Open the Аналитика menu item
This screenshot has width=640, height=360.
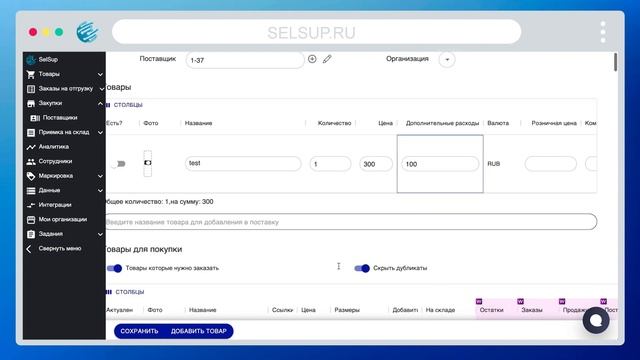pyautogui.click(x=53, y=147)
